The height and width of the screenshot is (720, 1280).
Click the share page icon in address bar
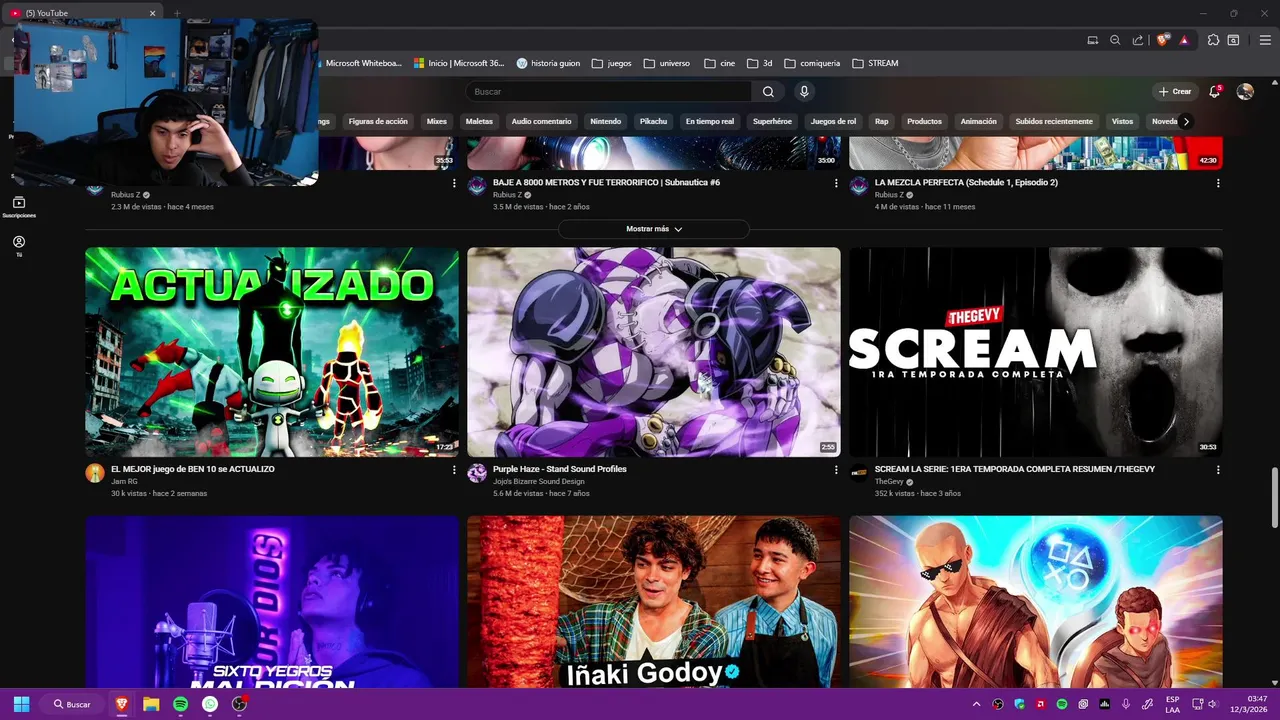point(1138,40)
